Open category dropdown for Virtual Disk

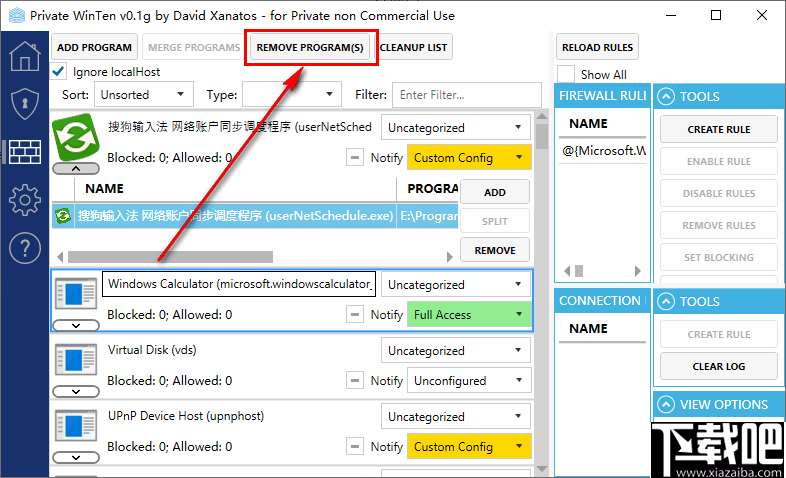tap(456, 350)
